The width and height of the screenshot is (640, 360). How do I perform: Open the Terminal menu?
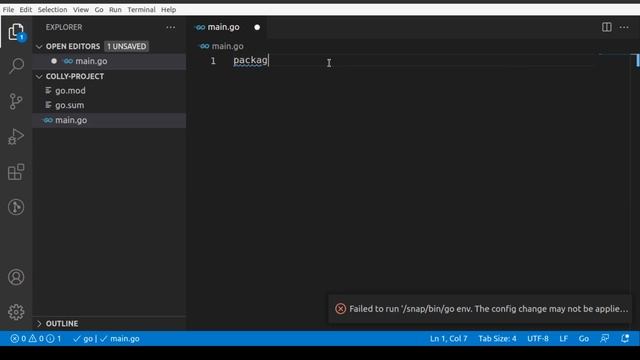click(x=141, y=9)
